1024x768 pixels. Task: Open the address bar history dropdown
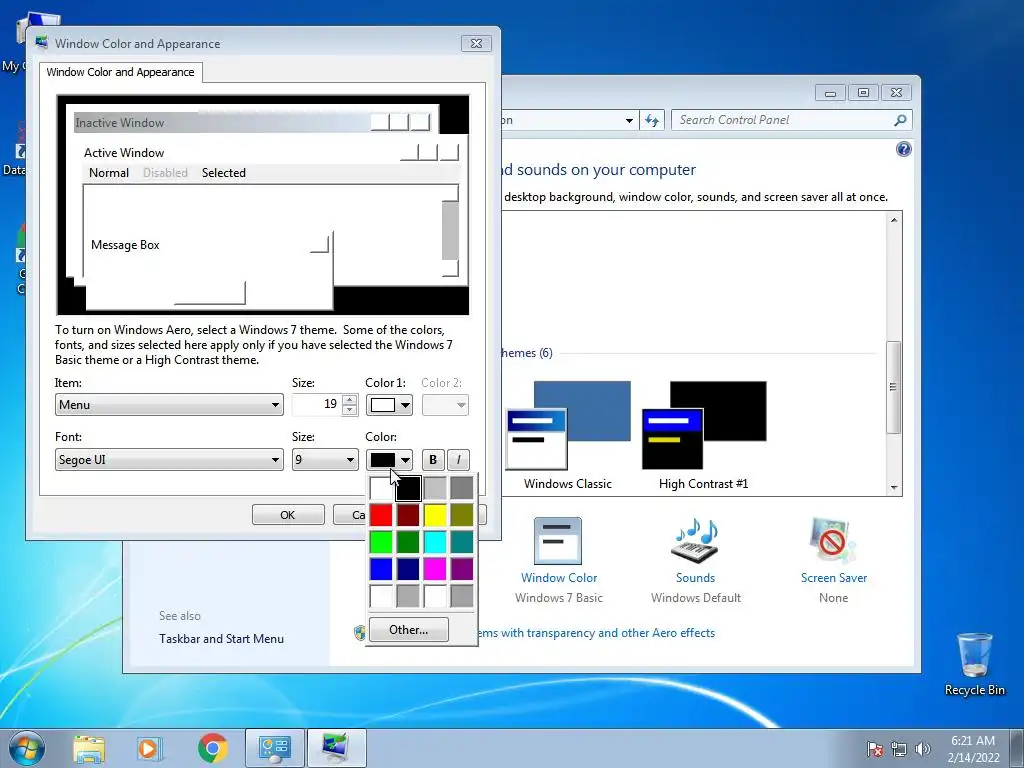[x=629, y=120]
